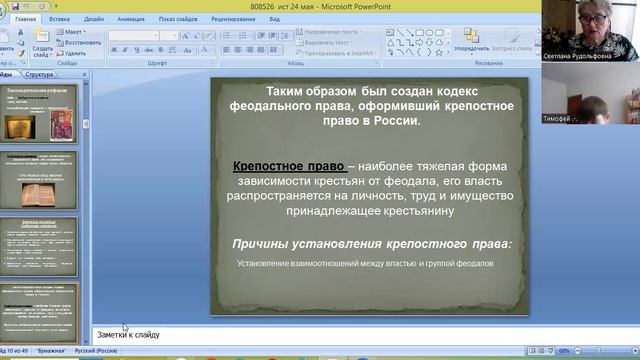Click the slide panel vertical scrollbar handle
Image resolution: width=640 pixels, height=360 pixels.
[x=86, y=124]
